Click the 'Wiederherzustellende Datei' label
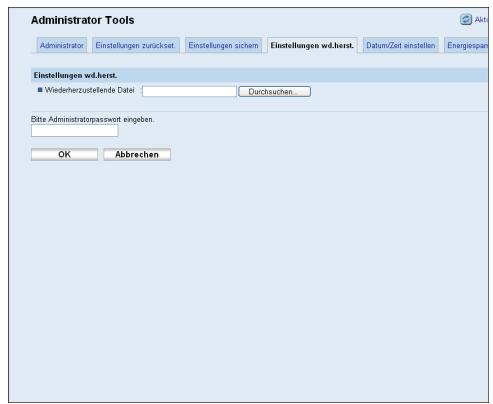Image resolution: width=493 pixels, height=404 pixels. (90, 90)
